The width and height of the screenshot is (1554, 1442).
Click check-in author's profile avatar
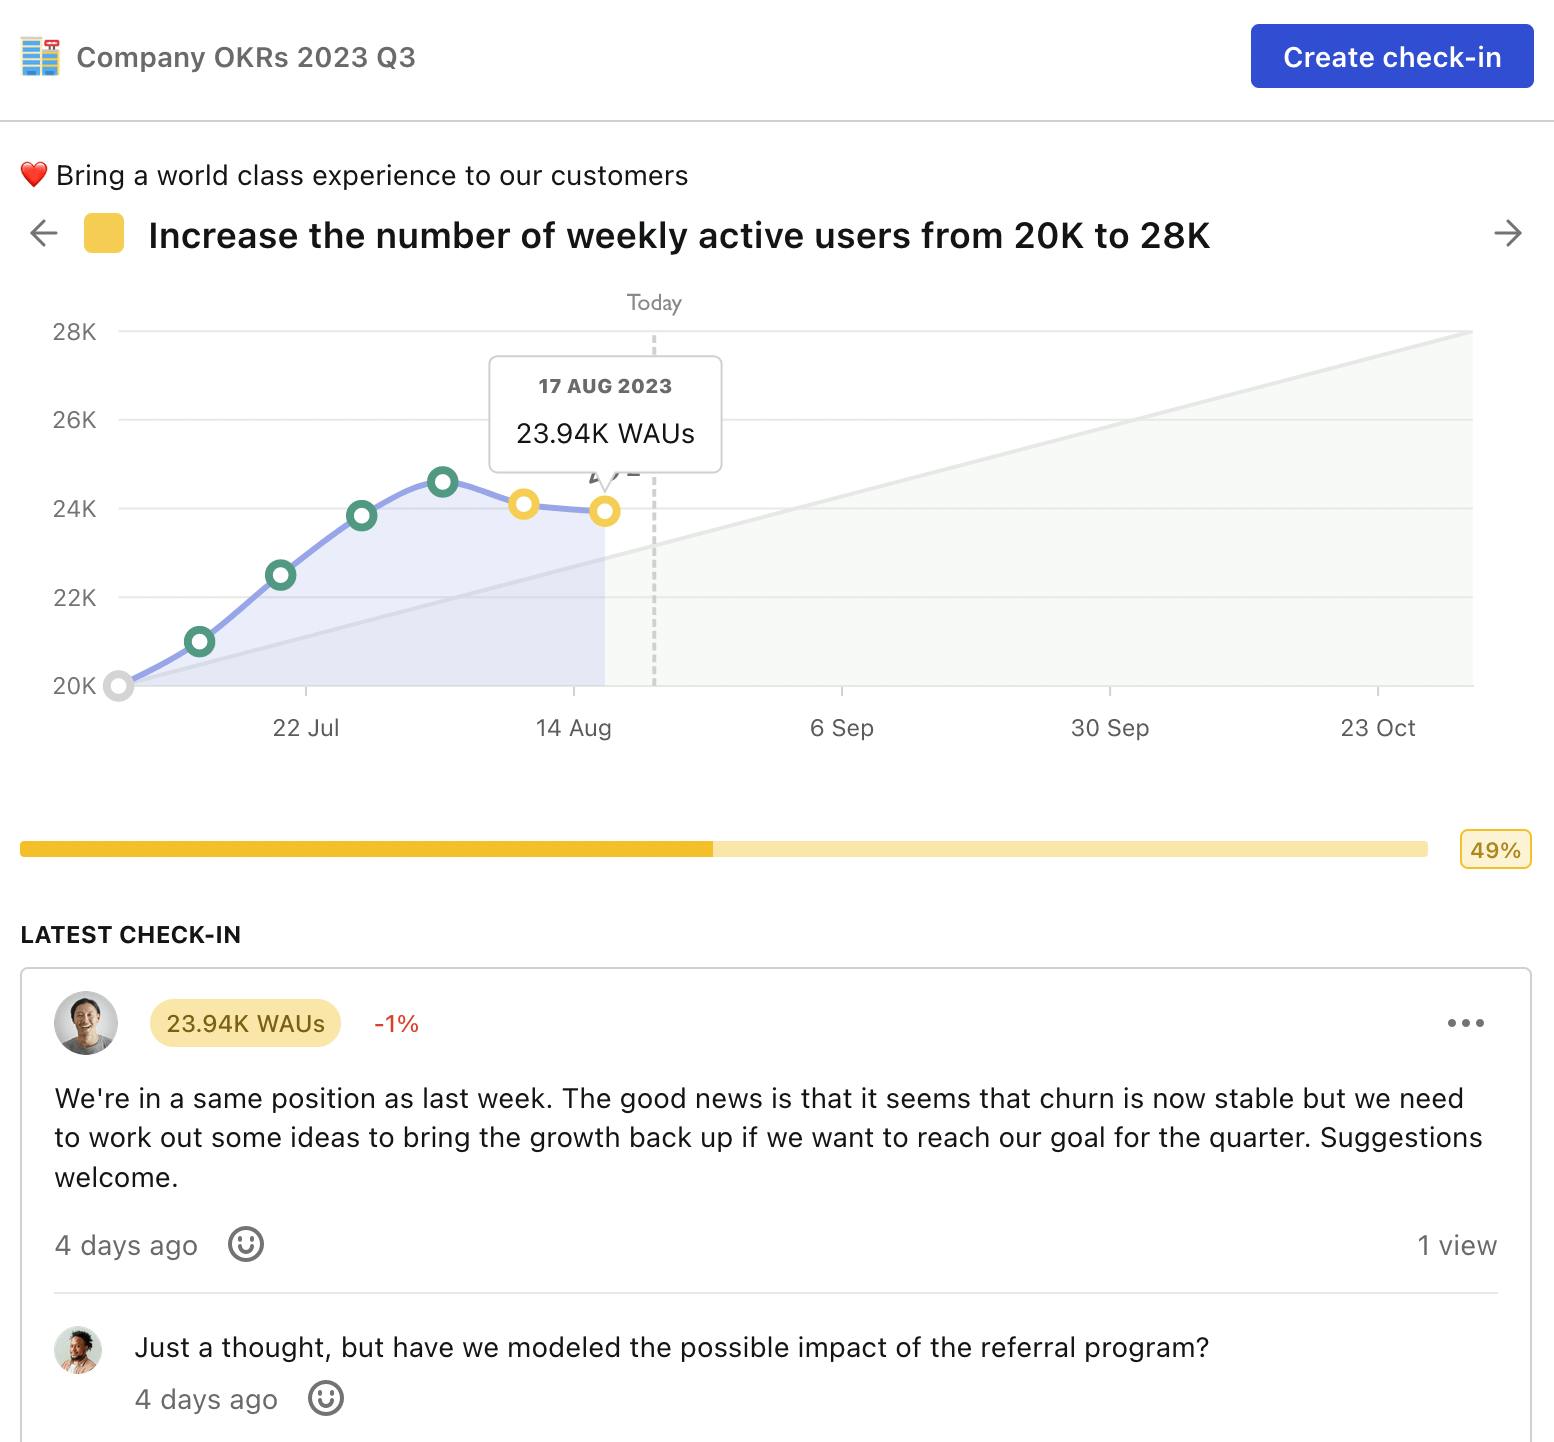(86, 1023)
